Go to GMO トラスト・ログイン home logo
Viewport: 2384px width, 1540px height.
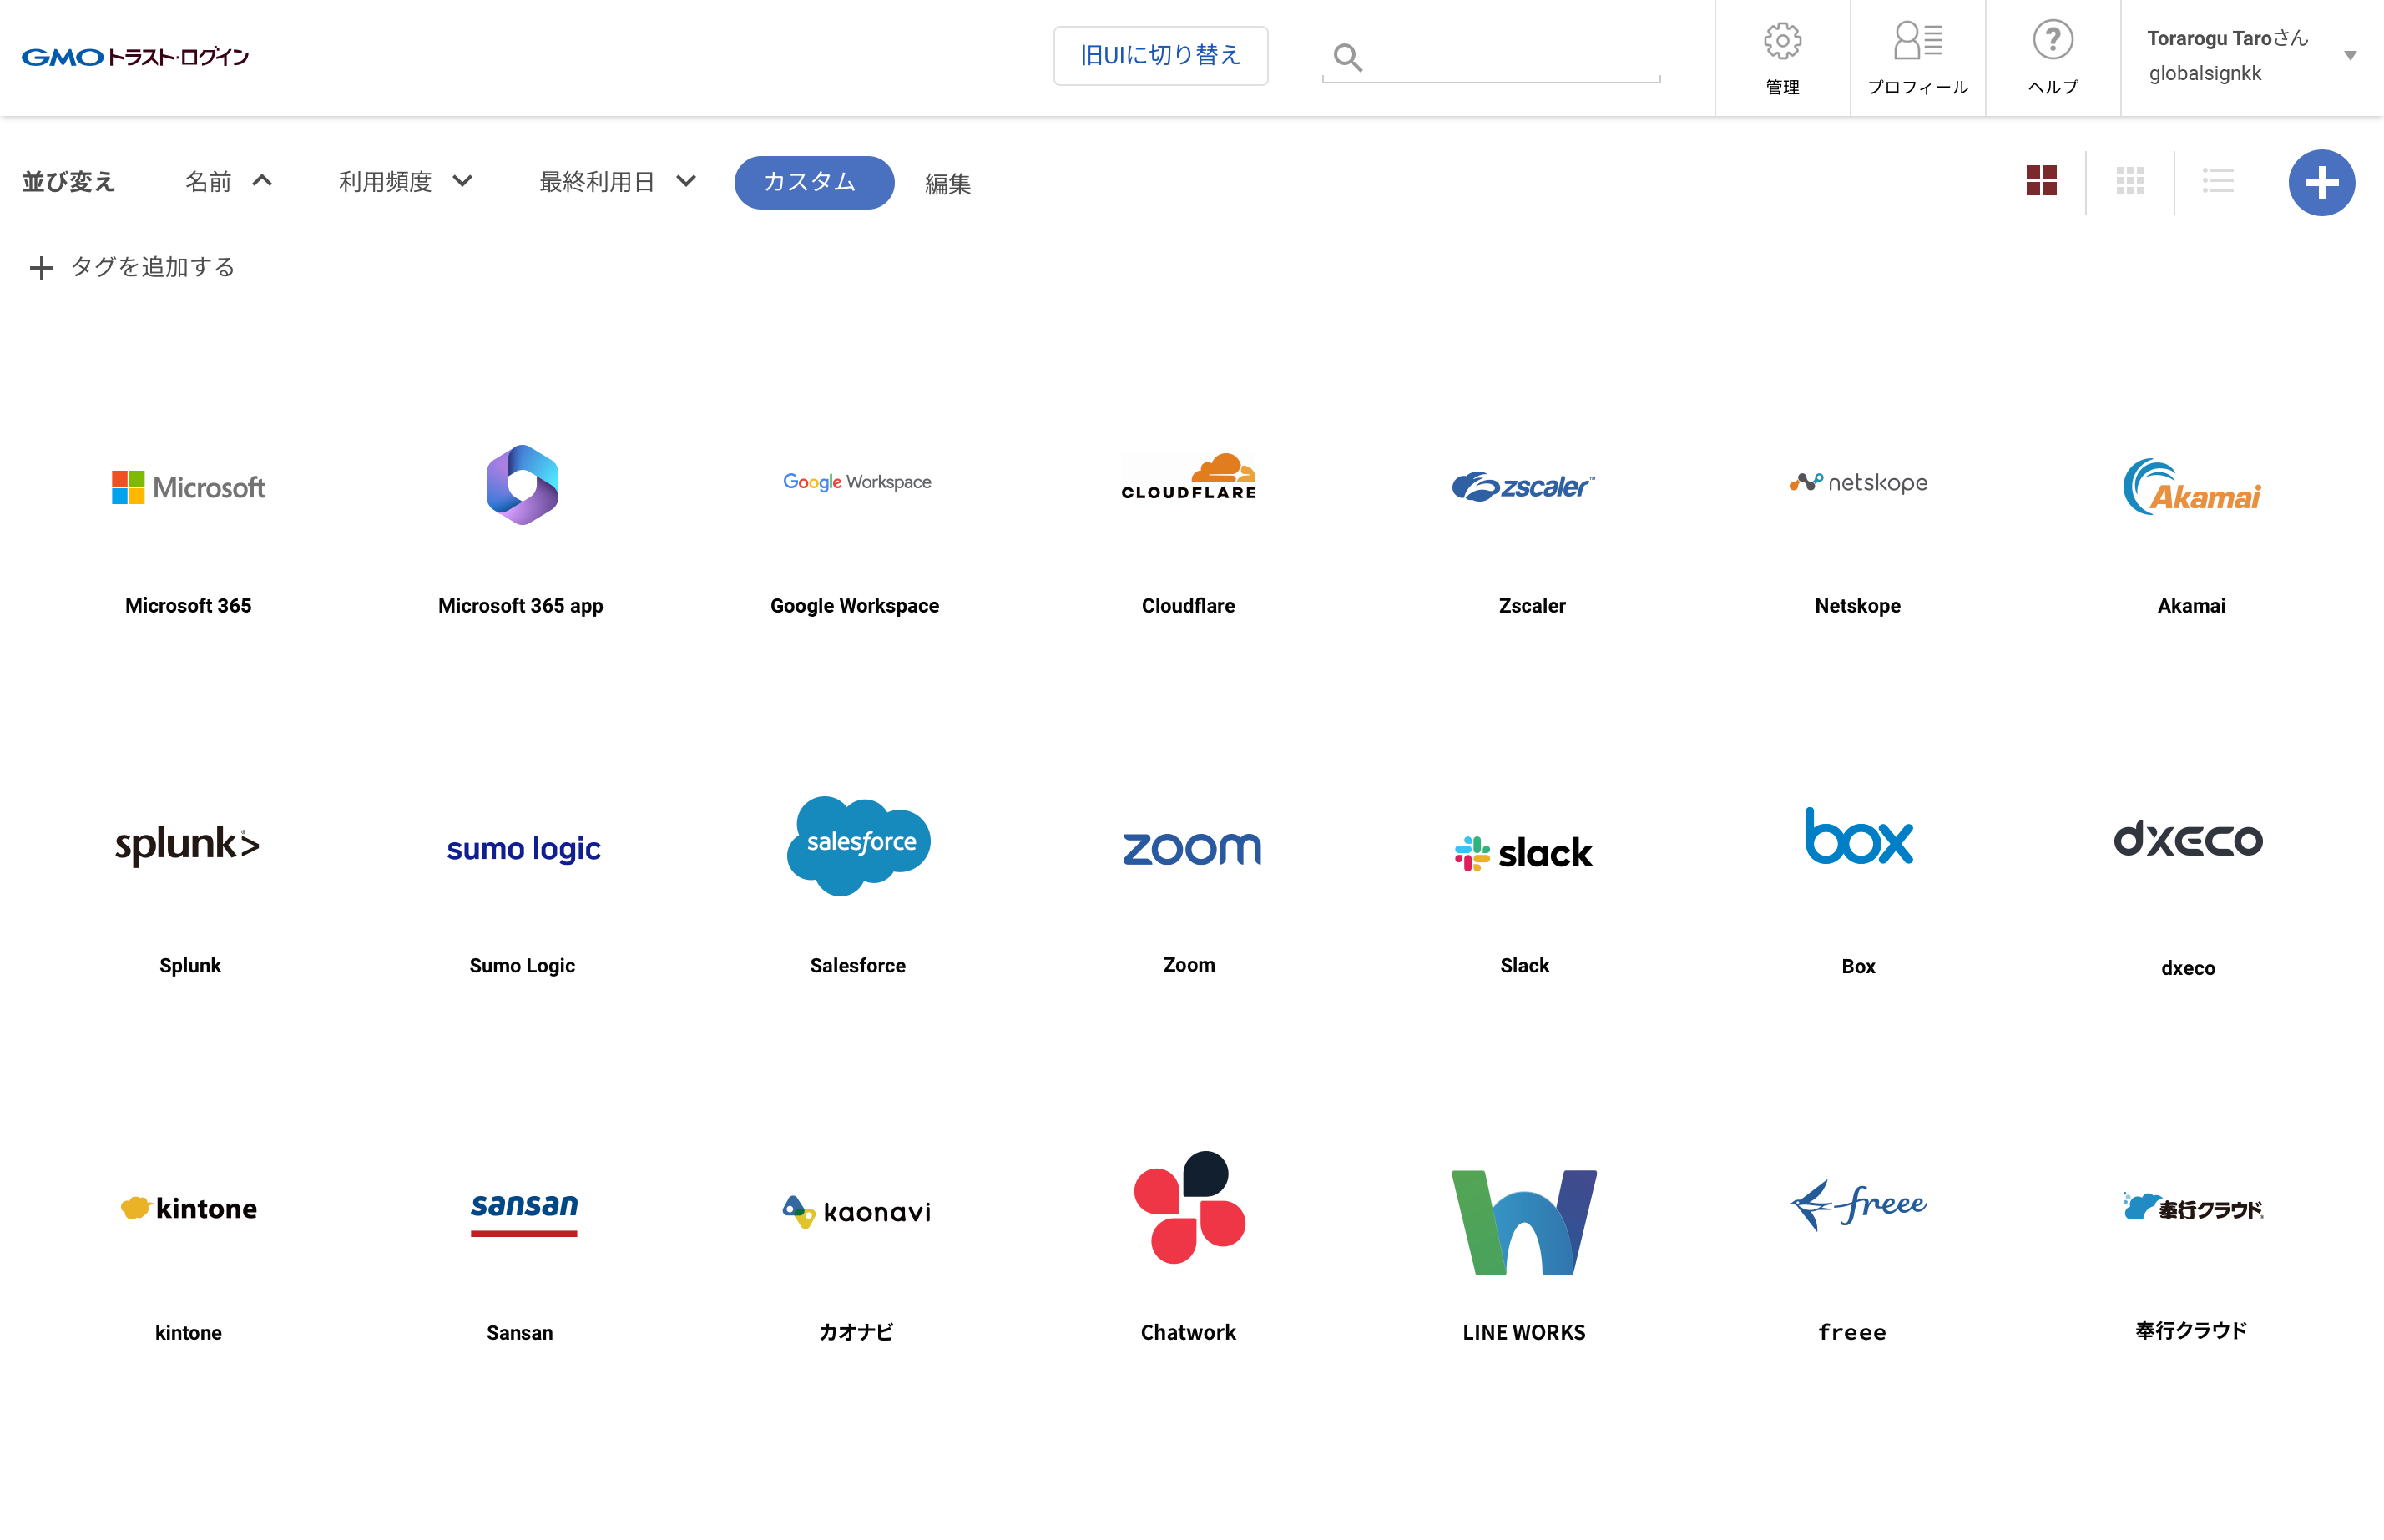tap(135, 57)
